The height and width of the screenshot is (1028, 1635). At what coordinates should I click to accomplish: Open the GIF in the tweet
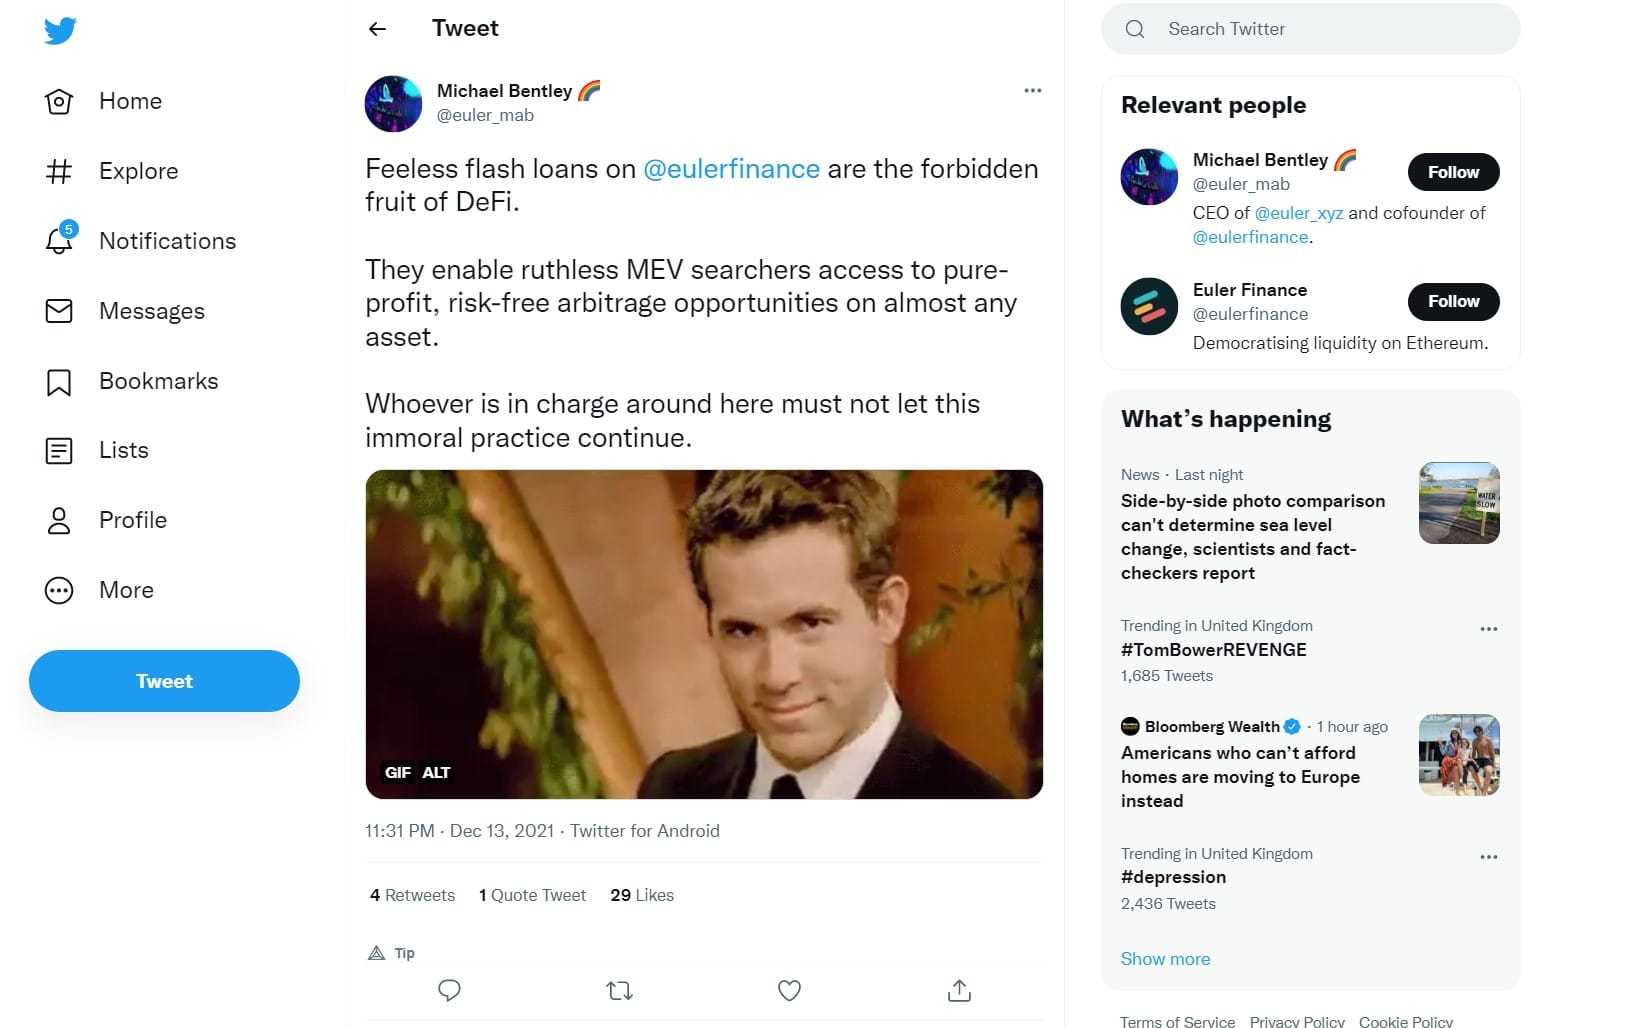[x=704, y=634]
